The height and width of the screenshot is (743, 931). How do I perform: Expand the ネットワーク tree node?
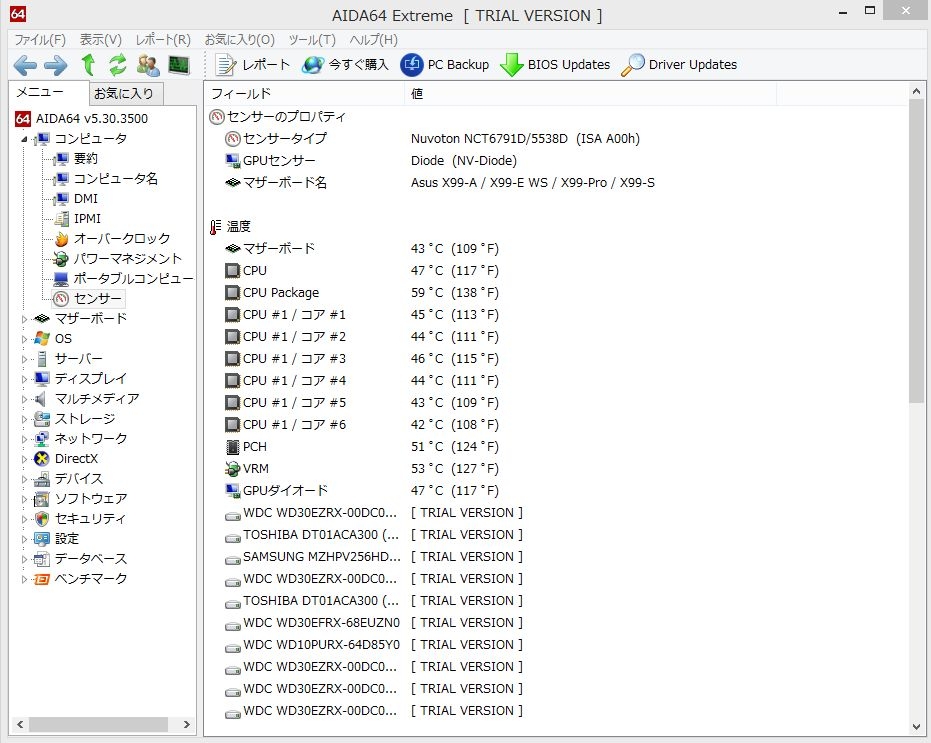24,439
